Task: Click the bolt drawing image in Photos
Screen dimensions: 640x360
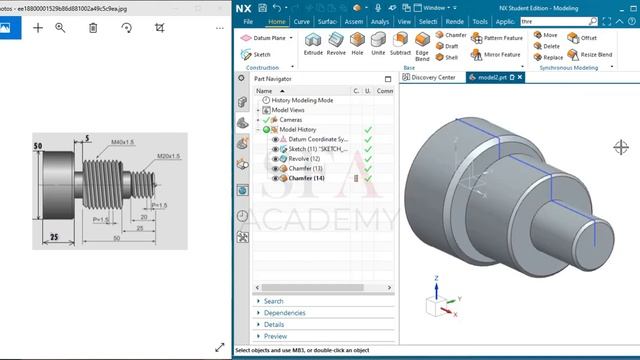Action: [110, 191]
